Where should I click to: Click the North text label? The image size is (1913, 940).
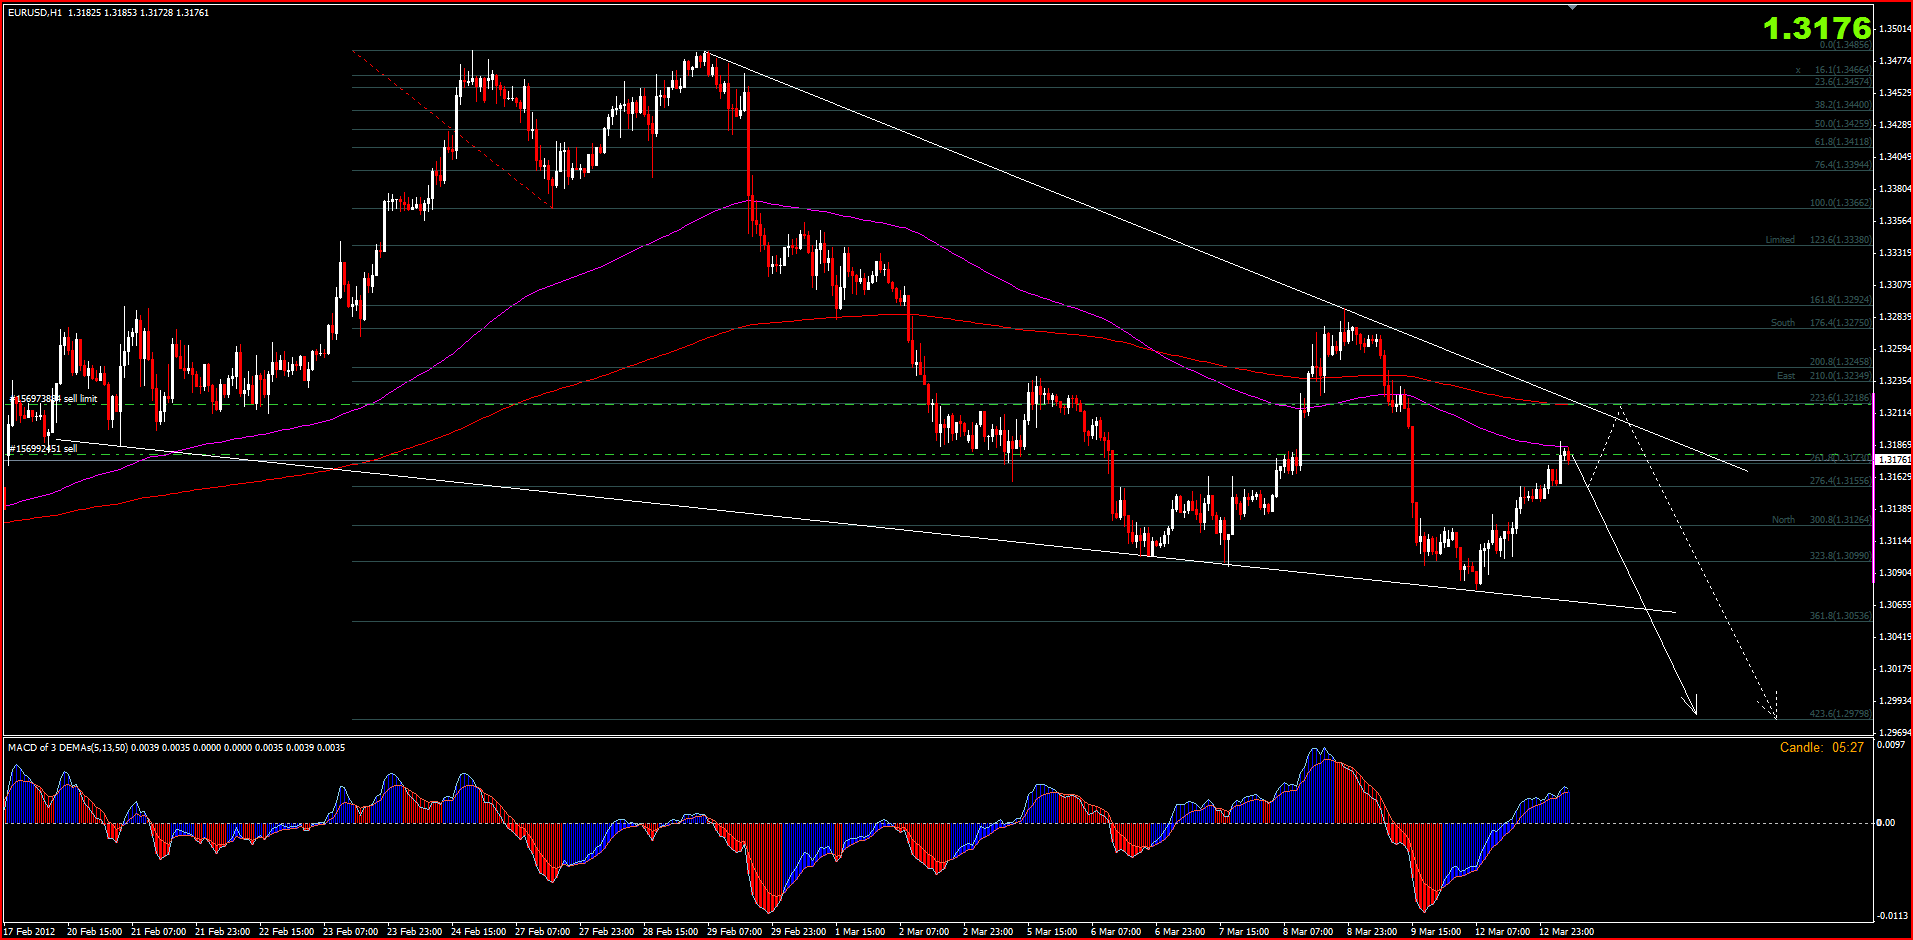tap(1784, 520)
